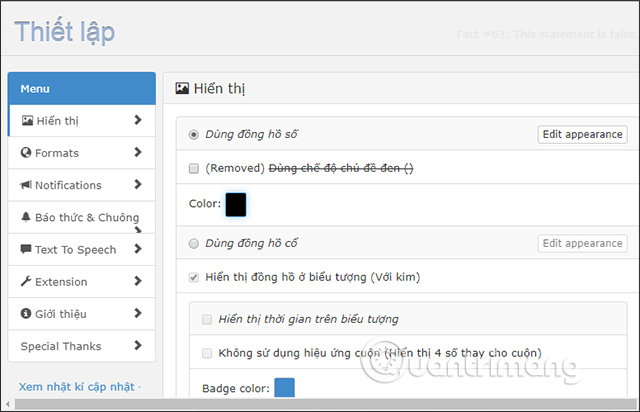Expand the Báo thức & Chuông chevron arrow
This screenshot has height=412, width=640.
(138, 229)
